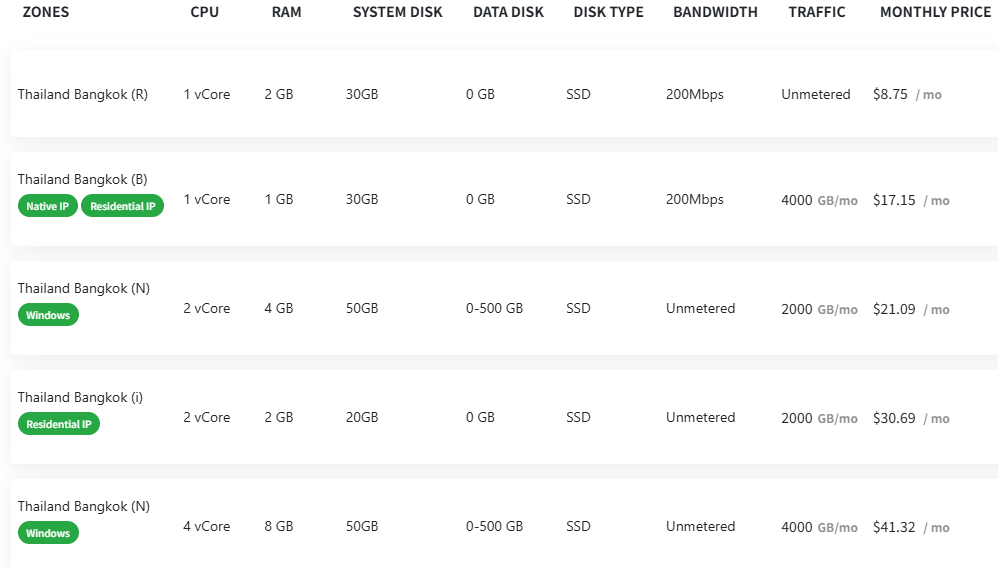Select the SYSTEM DISK column header
Screen dimensions: 998x569
[395, 12]
